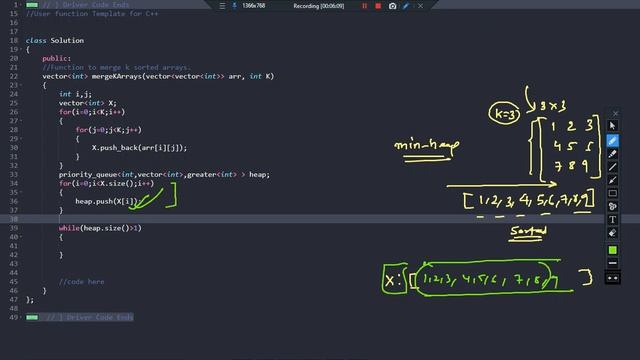This screenshot has height=360, width=640.
Task: Click 'for(i=0;i<X.size();i++)' line
Action: click(107, 184)
